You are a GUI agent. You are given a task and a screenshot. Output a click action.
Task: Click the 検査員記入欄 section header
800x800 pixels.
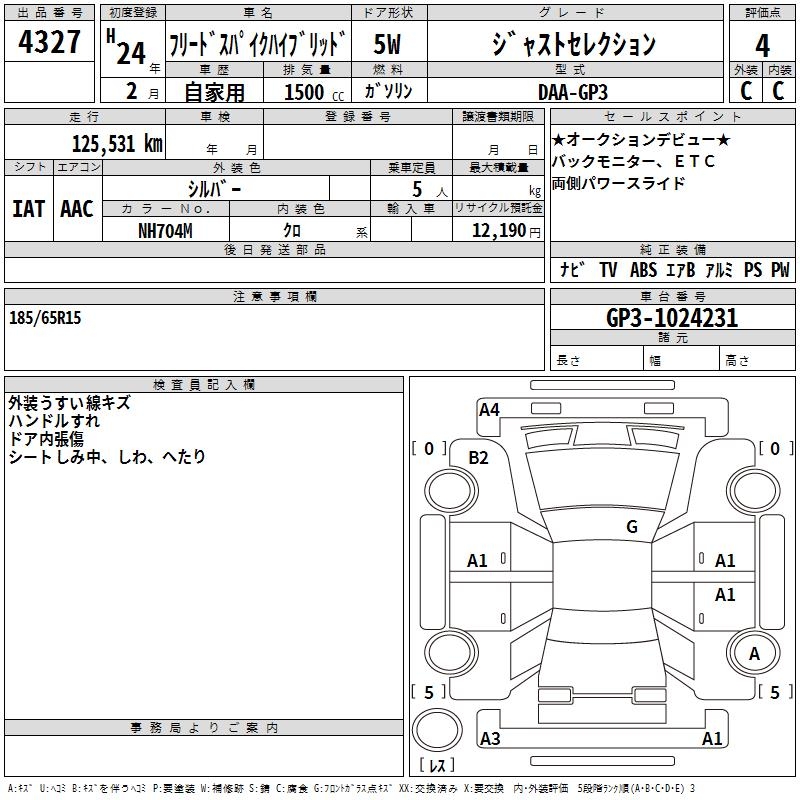coord(204,385)
